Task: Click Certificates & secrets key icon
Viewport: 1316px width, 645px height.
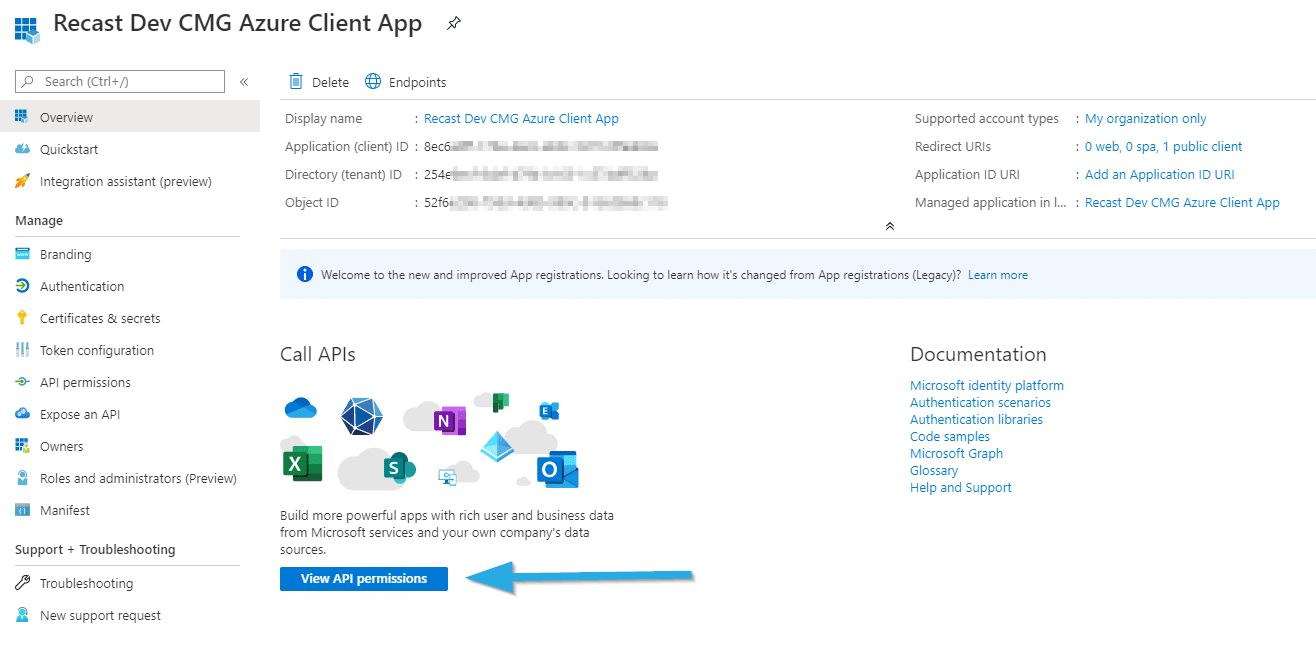Action: [x=22, y=318]
